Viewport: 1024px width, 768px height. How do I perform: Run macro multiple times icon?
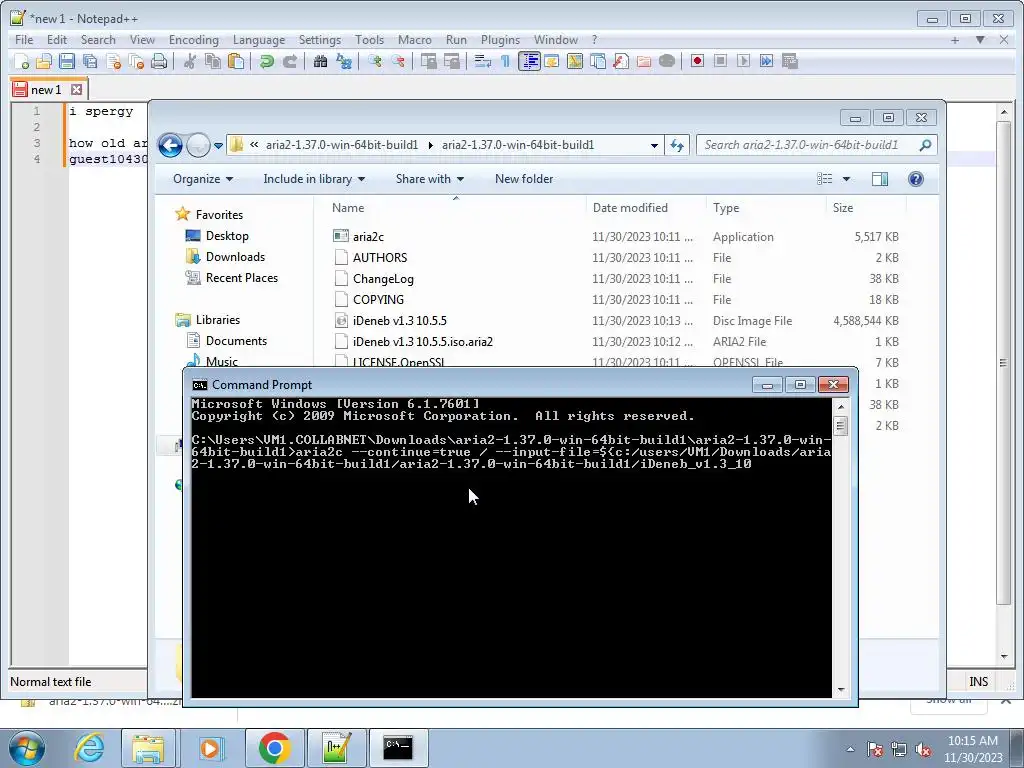click(x=767, y=61)
